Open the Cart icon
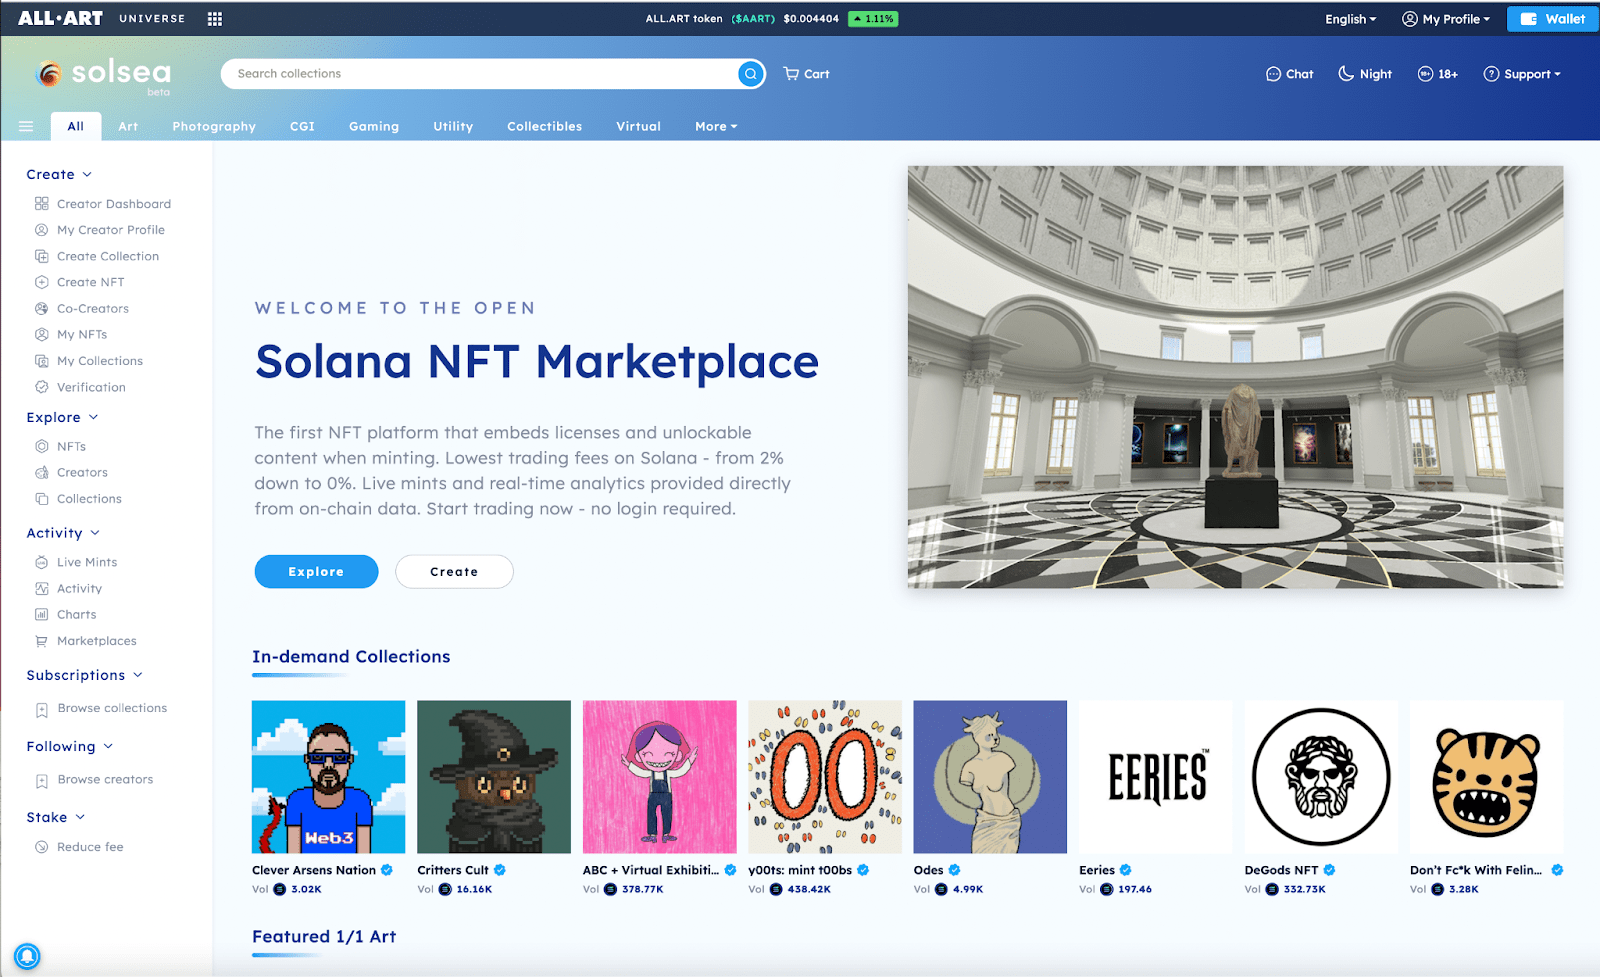 click(806, 74)
